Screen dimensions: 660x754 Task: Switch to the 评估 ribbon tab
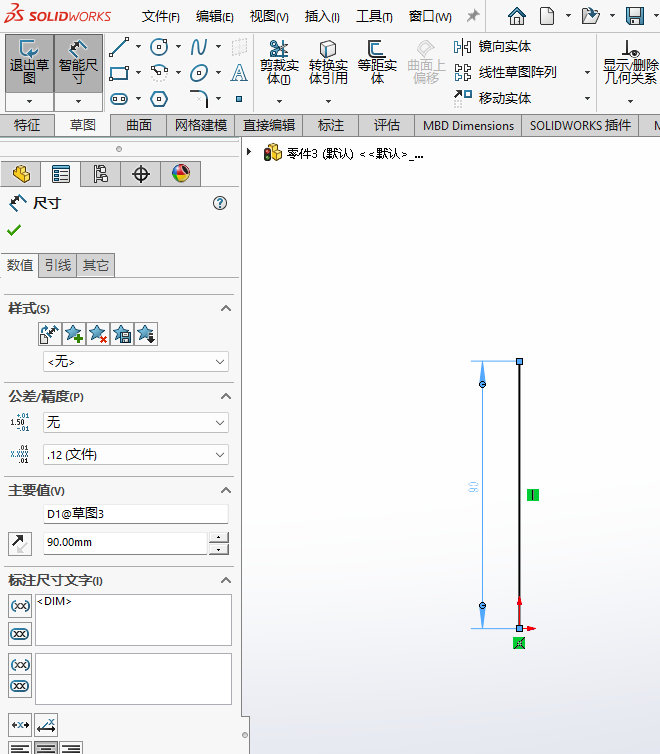click(x=386, y=126)
